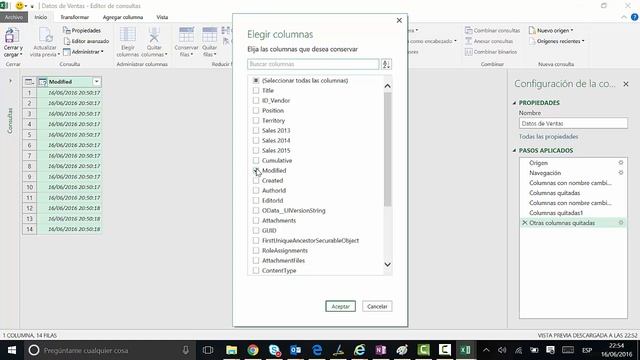The height and width of the screenshot is (360, 640).
Task: Open Skype from the taskbar
Action: (x=274, y=350)
